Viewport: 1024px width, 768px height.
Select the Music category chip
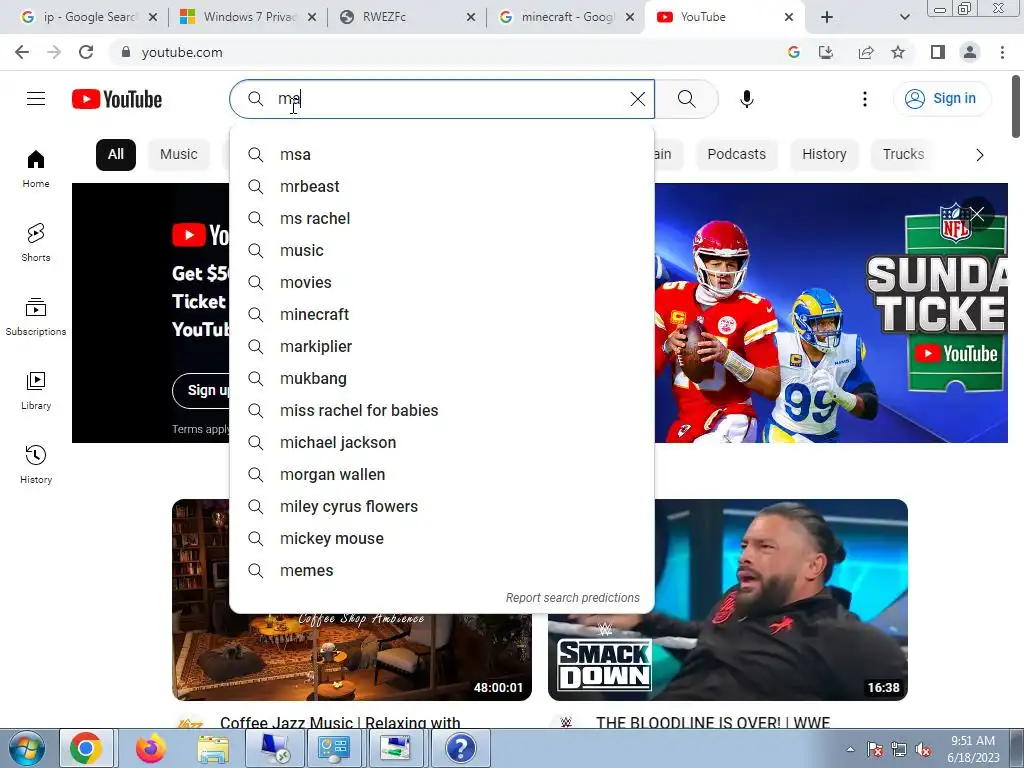point(178,154)
